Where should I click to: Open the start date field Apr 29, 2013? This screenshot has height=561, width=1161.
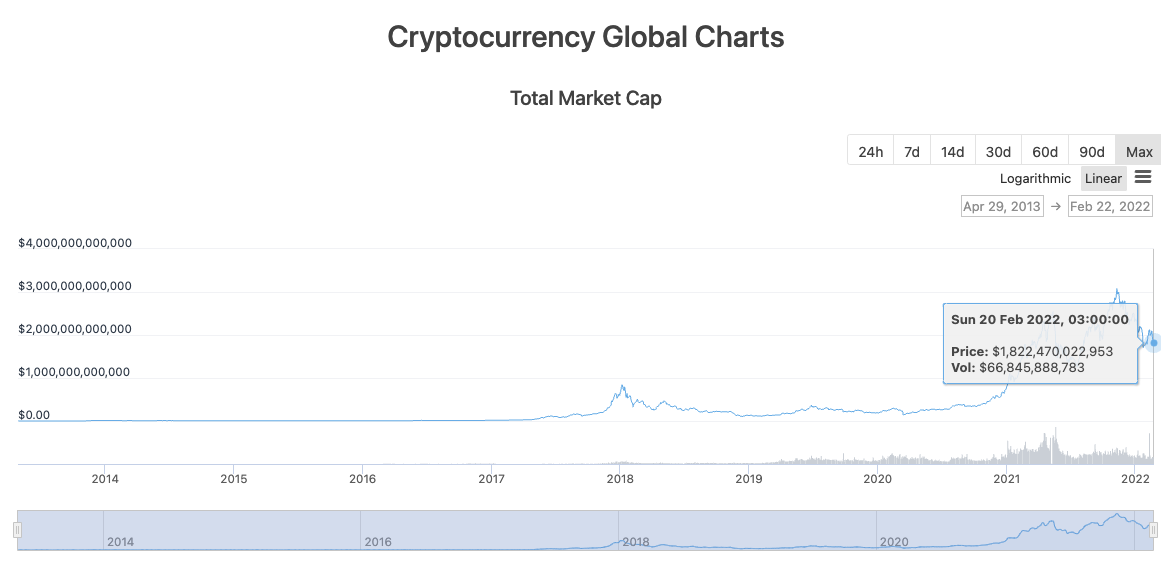click(x=1001, y=207)
